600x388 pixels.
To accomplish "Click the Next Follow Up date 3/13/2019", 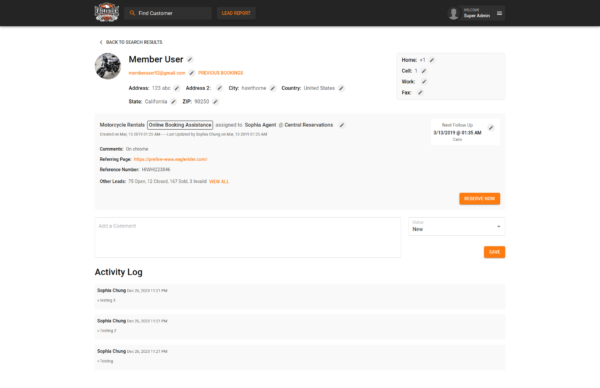I will click(457, 133).
